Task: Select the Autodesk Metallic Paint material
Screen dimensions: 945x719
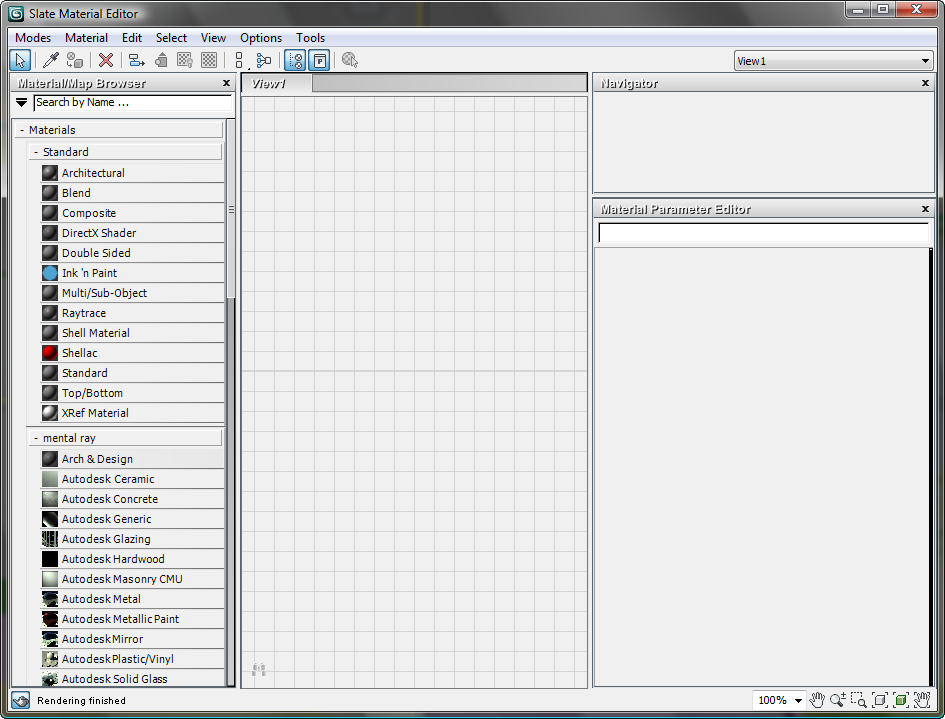Action: tap(132, 619)
